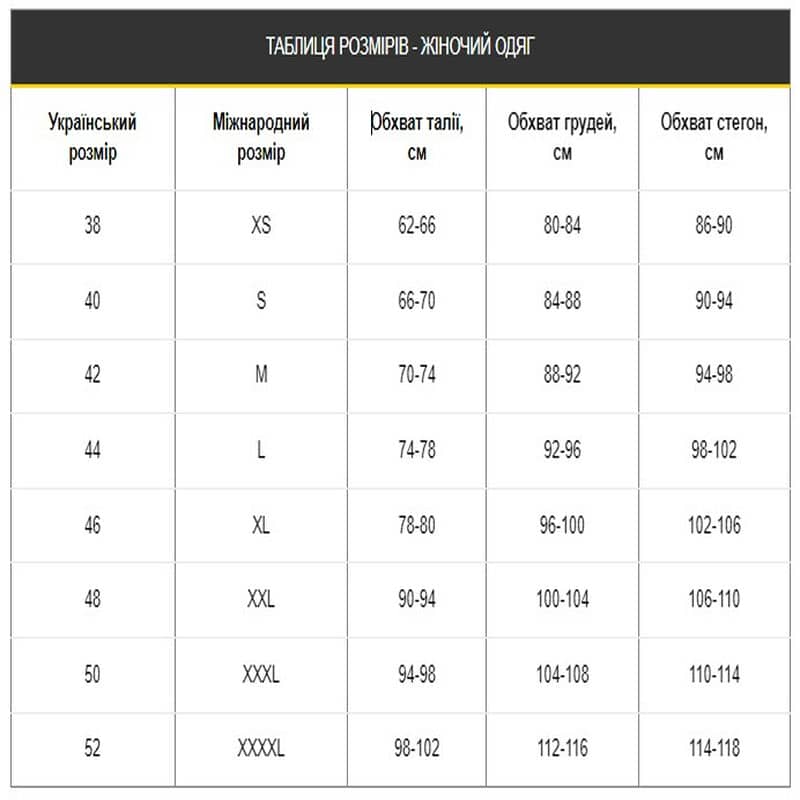Select the chest value 100-104 cell
Image resolution: width=800 pixels, height=800 pixels.
[562, 600]
